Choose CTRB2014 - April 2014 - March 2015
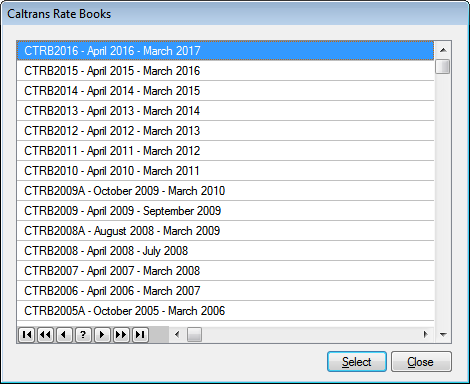Viewport: 470px width, 384px height. click(225, 91)
